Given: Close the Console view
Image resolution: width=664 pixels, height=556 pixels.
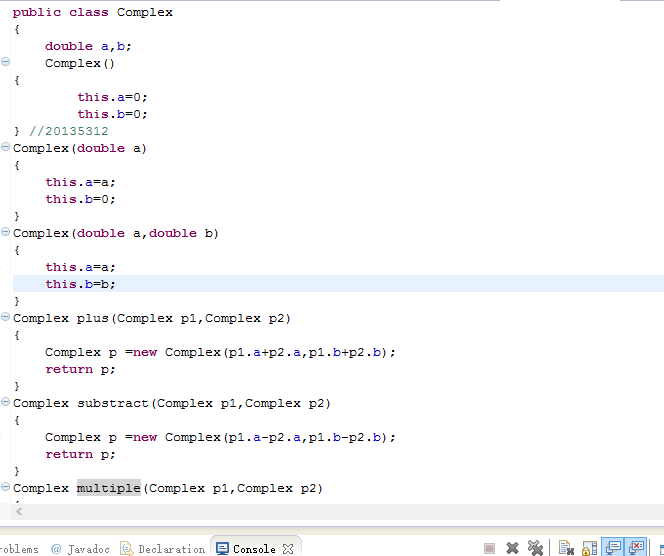Looking at the screenshot, I should pyautogui.click(x=288, y=549).
